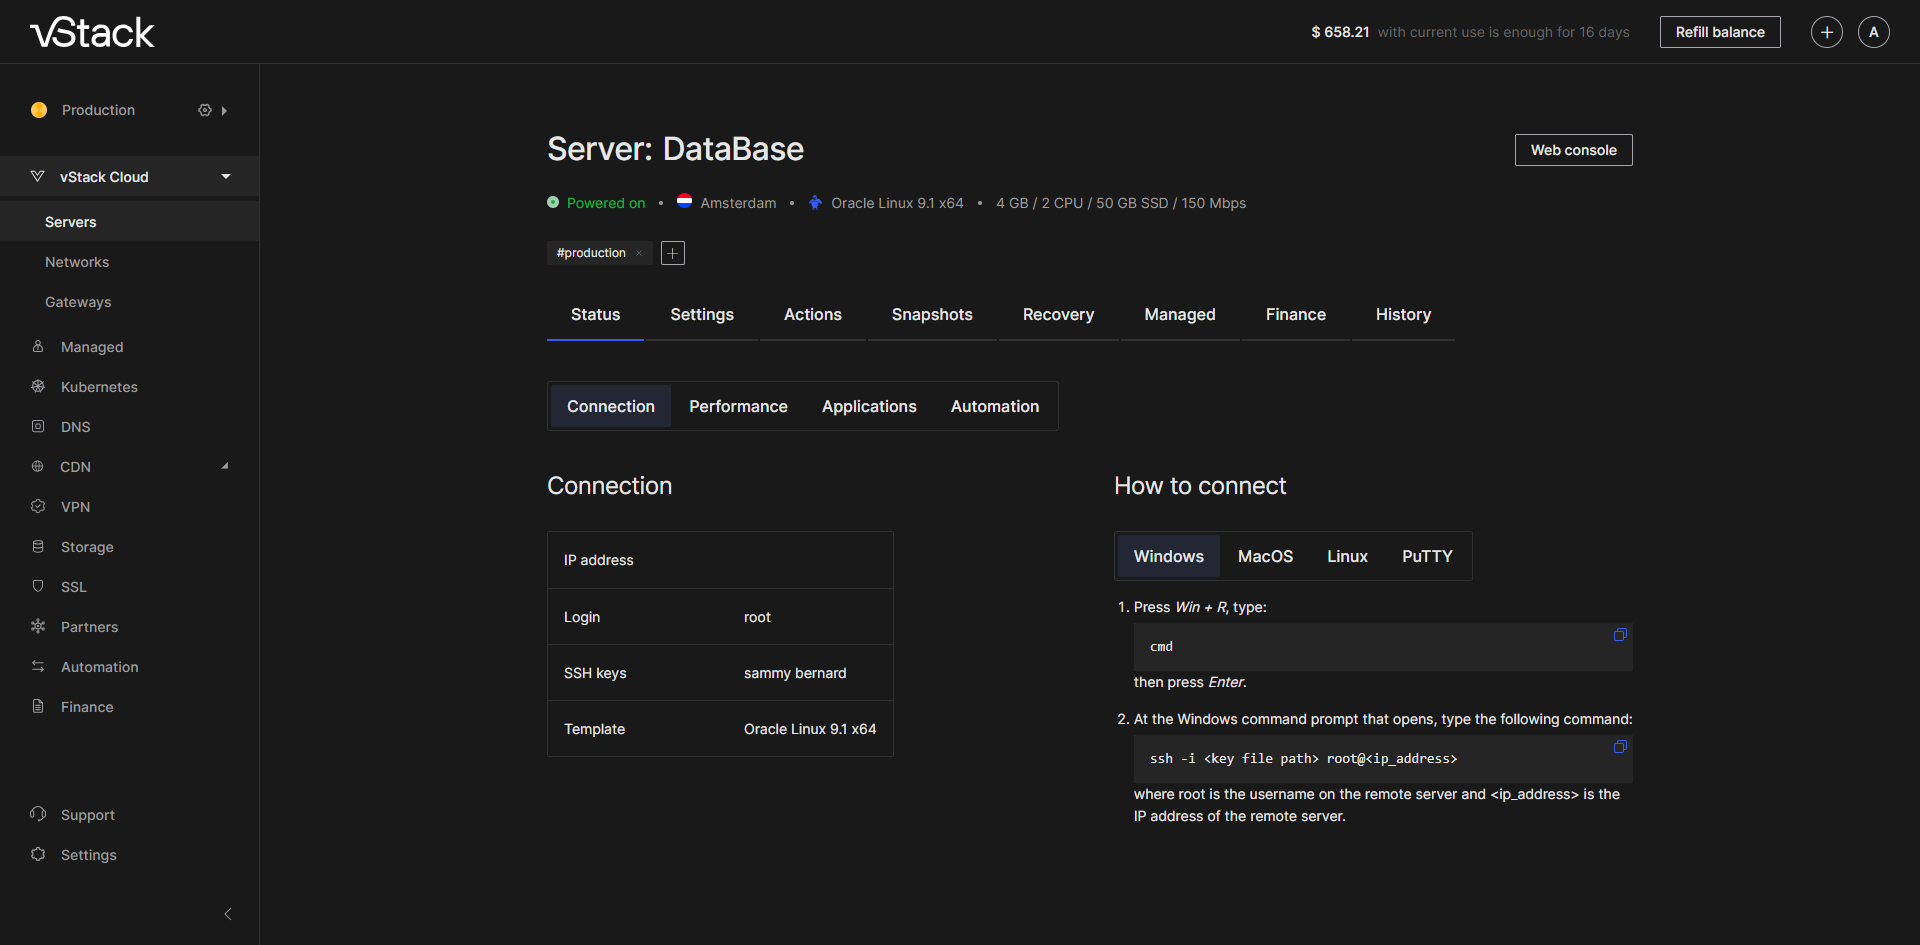Click the #production tag label
This screenshot has width=1920, height=945.
point(591,253)
